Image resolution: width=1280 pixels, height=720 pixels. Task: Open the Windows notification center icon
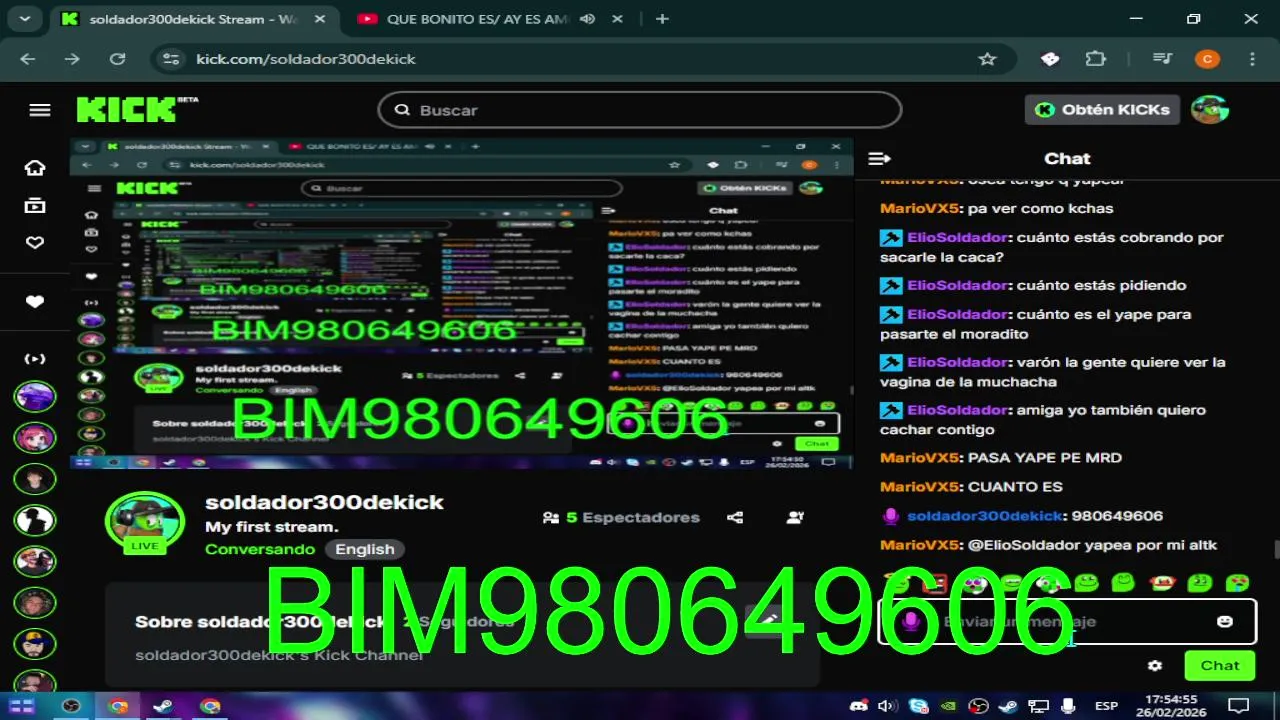click(x=1238, y=706)
